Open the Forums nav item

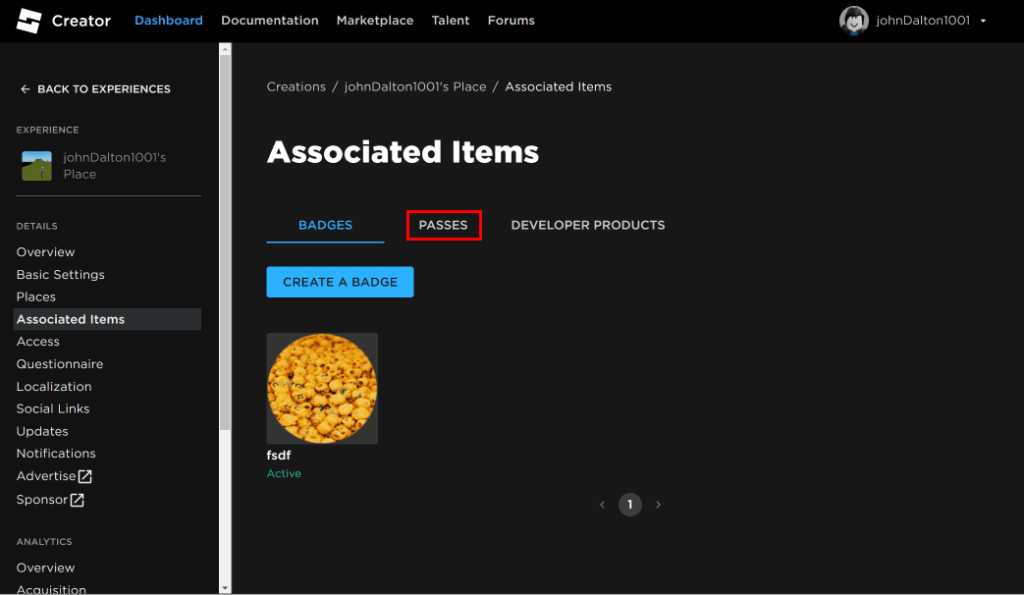[x=511, y=20]
